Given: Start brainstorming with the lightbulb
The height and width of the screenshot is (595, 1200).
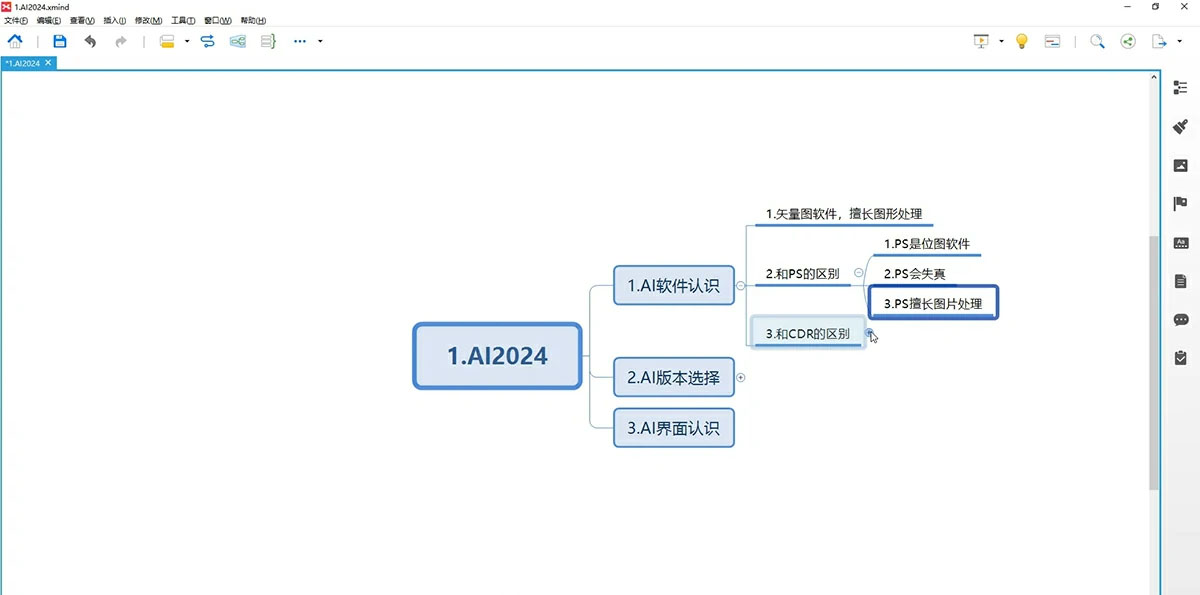Looking at the screenshot, I should coord(1022,41).
